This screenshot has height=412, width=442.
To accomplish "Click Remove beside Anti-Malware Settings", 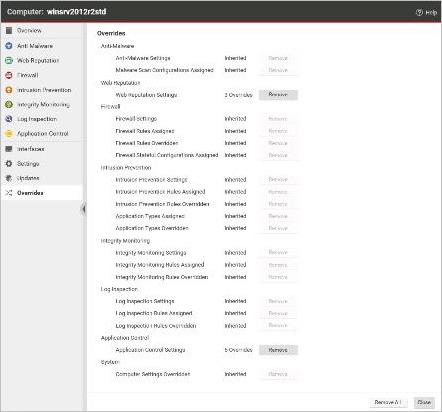I will pyautogui.click(x=278, y=58).
